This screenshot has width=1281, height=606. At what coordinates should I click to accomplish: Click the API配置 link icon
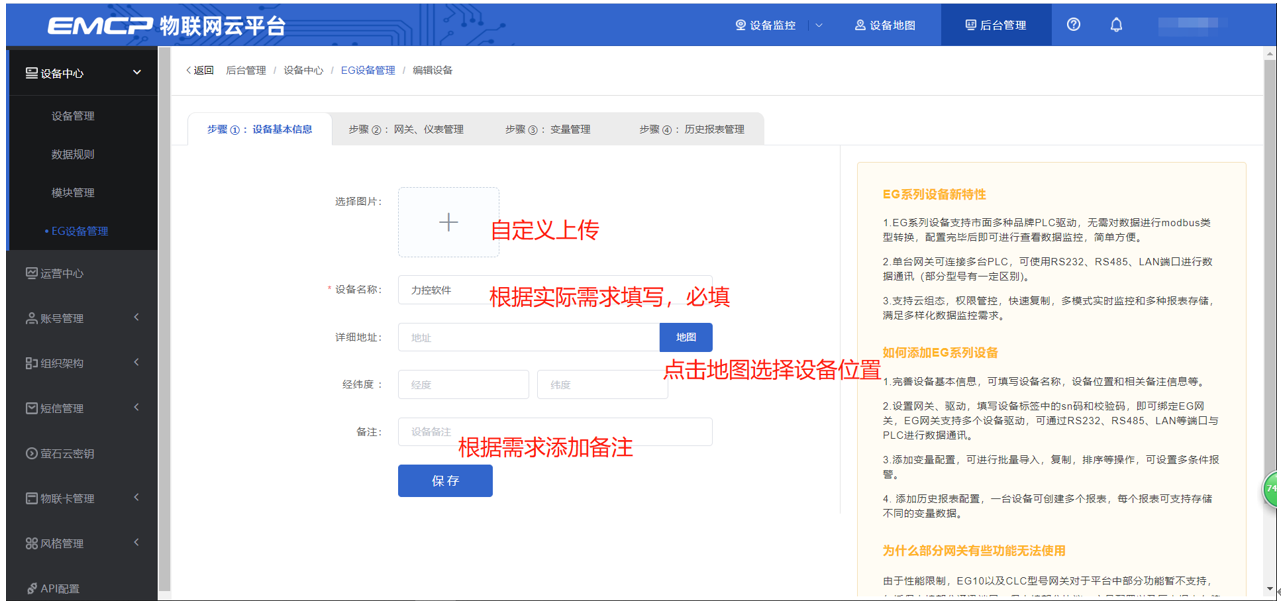[x=31, y=588]
